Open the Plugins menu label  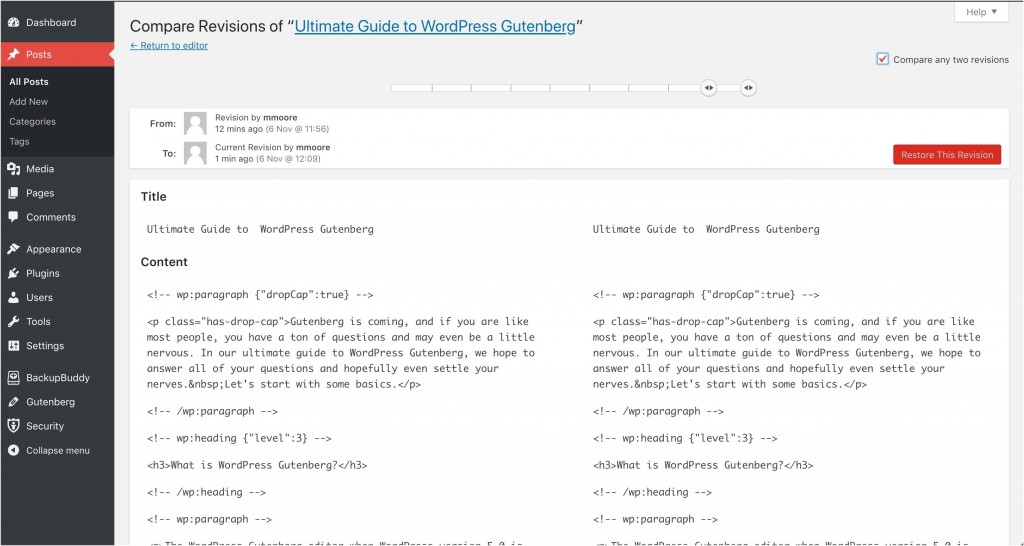pyautogui.click(x=42, y=273)
